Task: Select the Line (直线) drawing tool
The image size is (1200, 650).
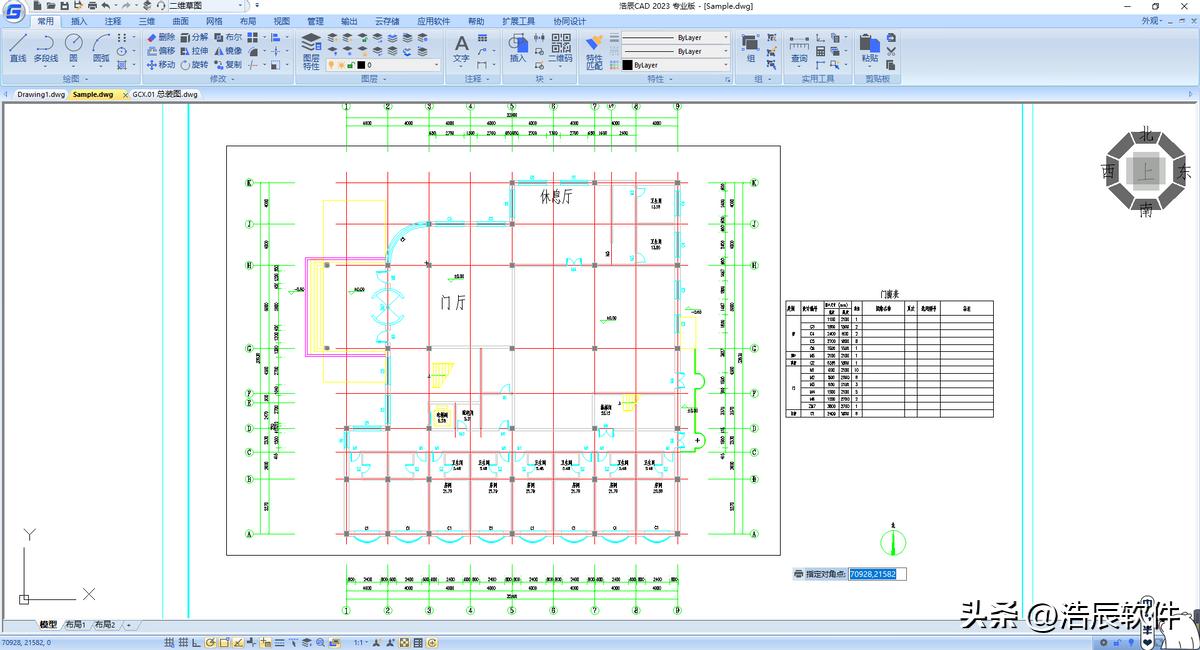Action: pyautogui.click(x=18, y=48)
